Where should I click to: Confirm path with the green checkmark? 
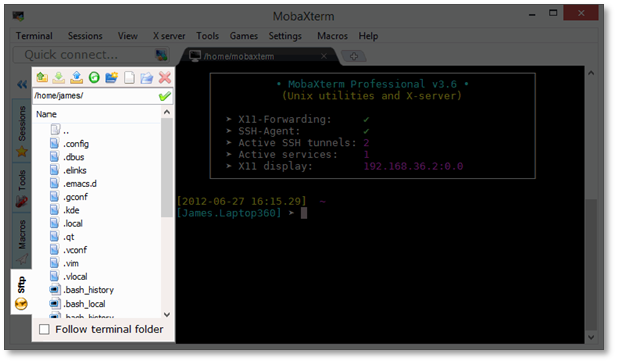pos(165,96)
